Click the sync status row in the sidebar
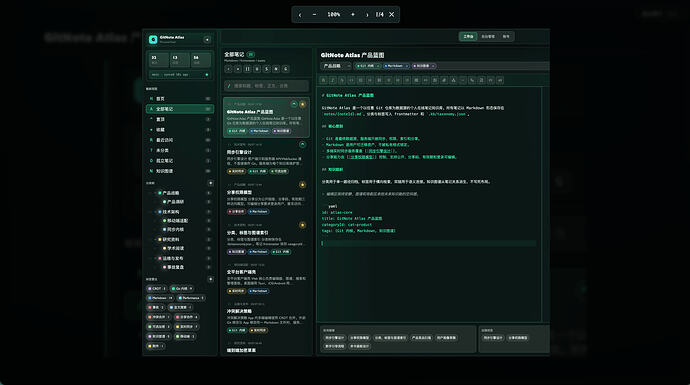The image size is (690, 385). pyautogui.click(x=180, y=75)
